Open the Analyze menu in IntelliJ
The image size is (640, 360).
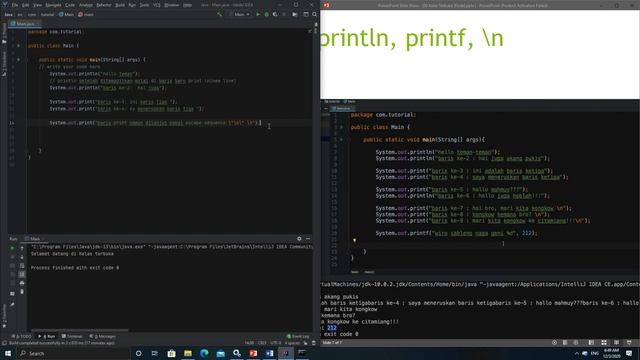[86, 5]
